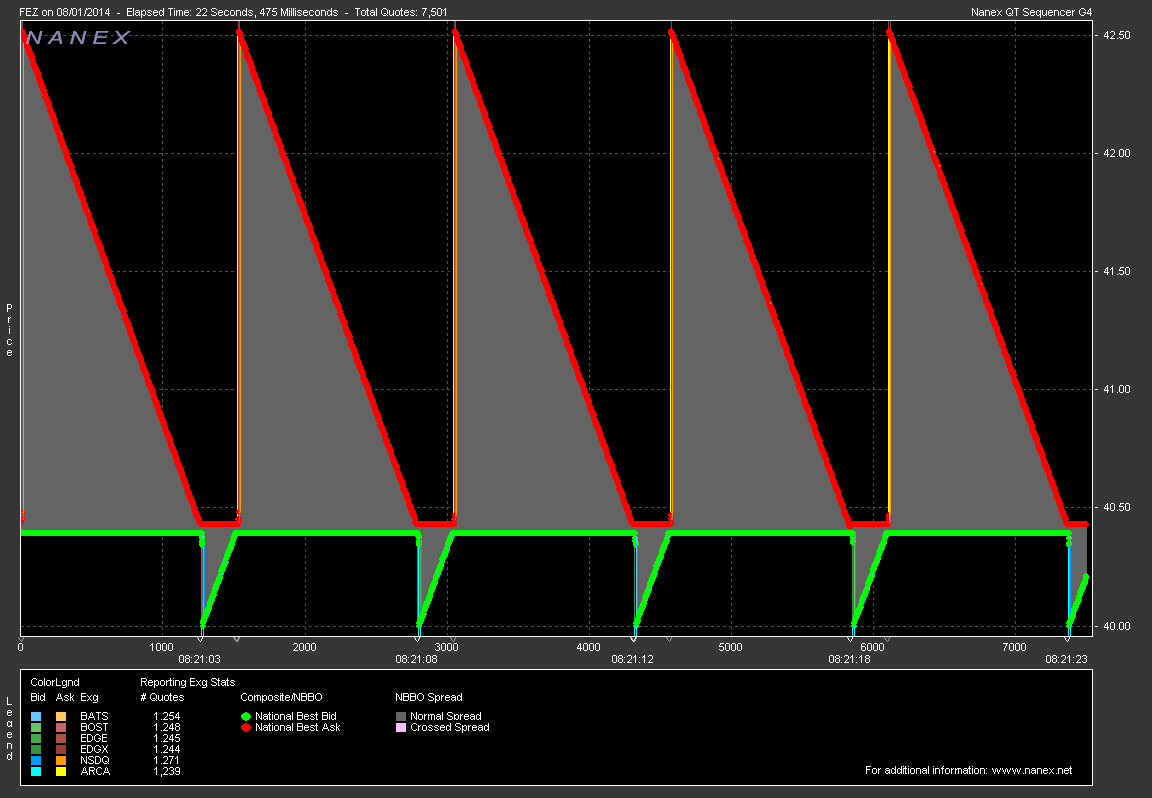Select the 08:21:12 time label
Image resolution: width=1152 pixels, height=798 pixels.
click(x=633, y=659)
